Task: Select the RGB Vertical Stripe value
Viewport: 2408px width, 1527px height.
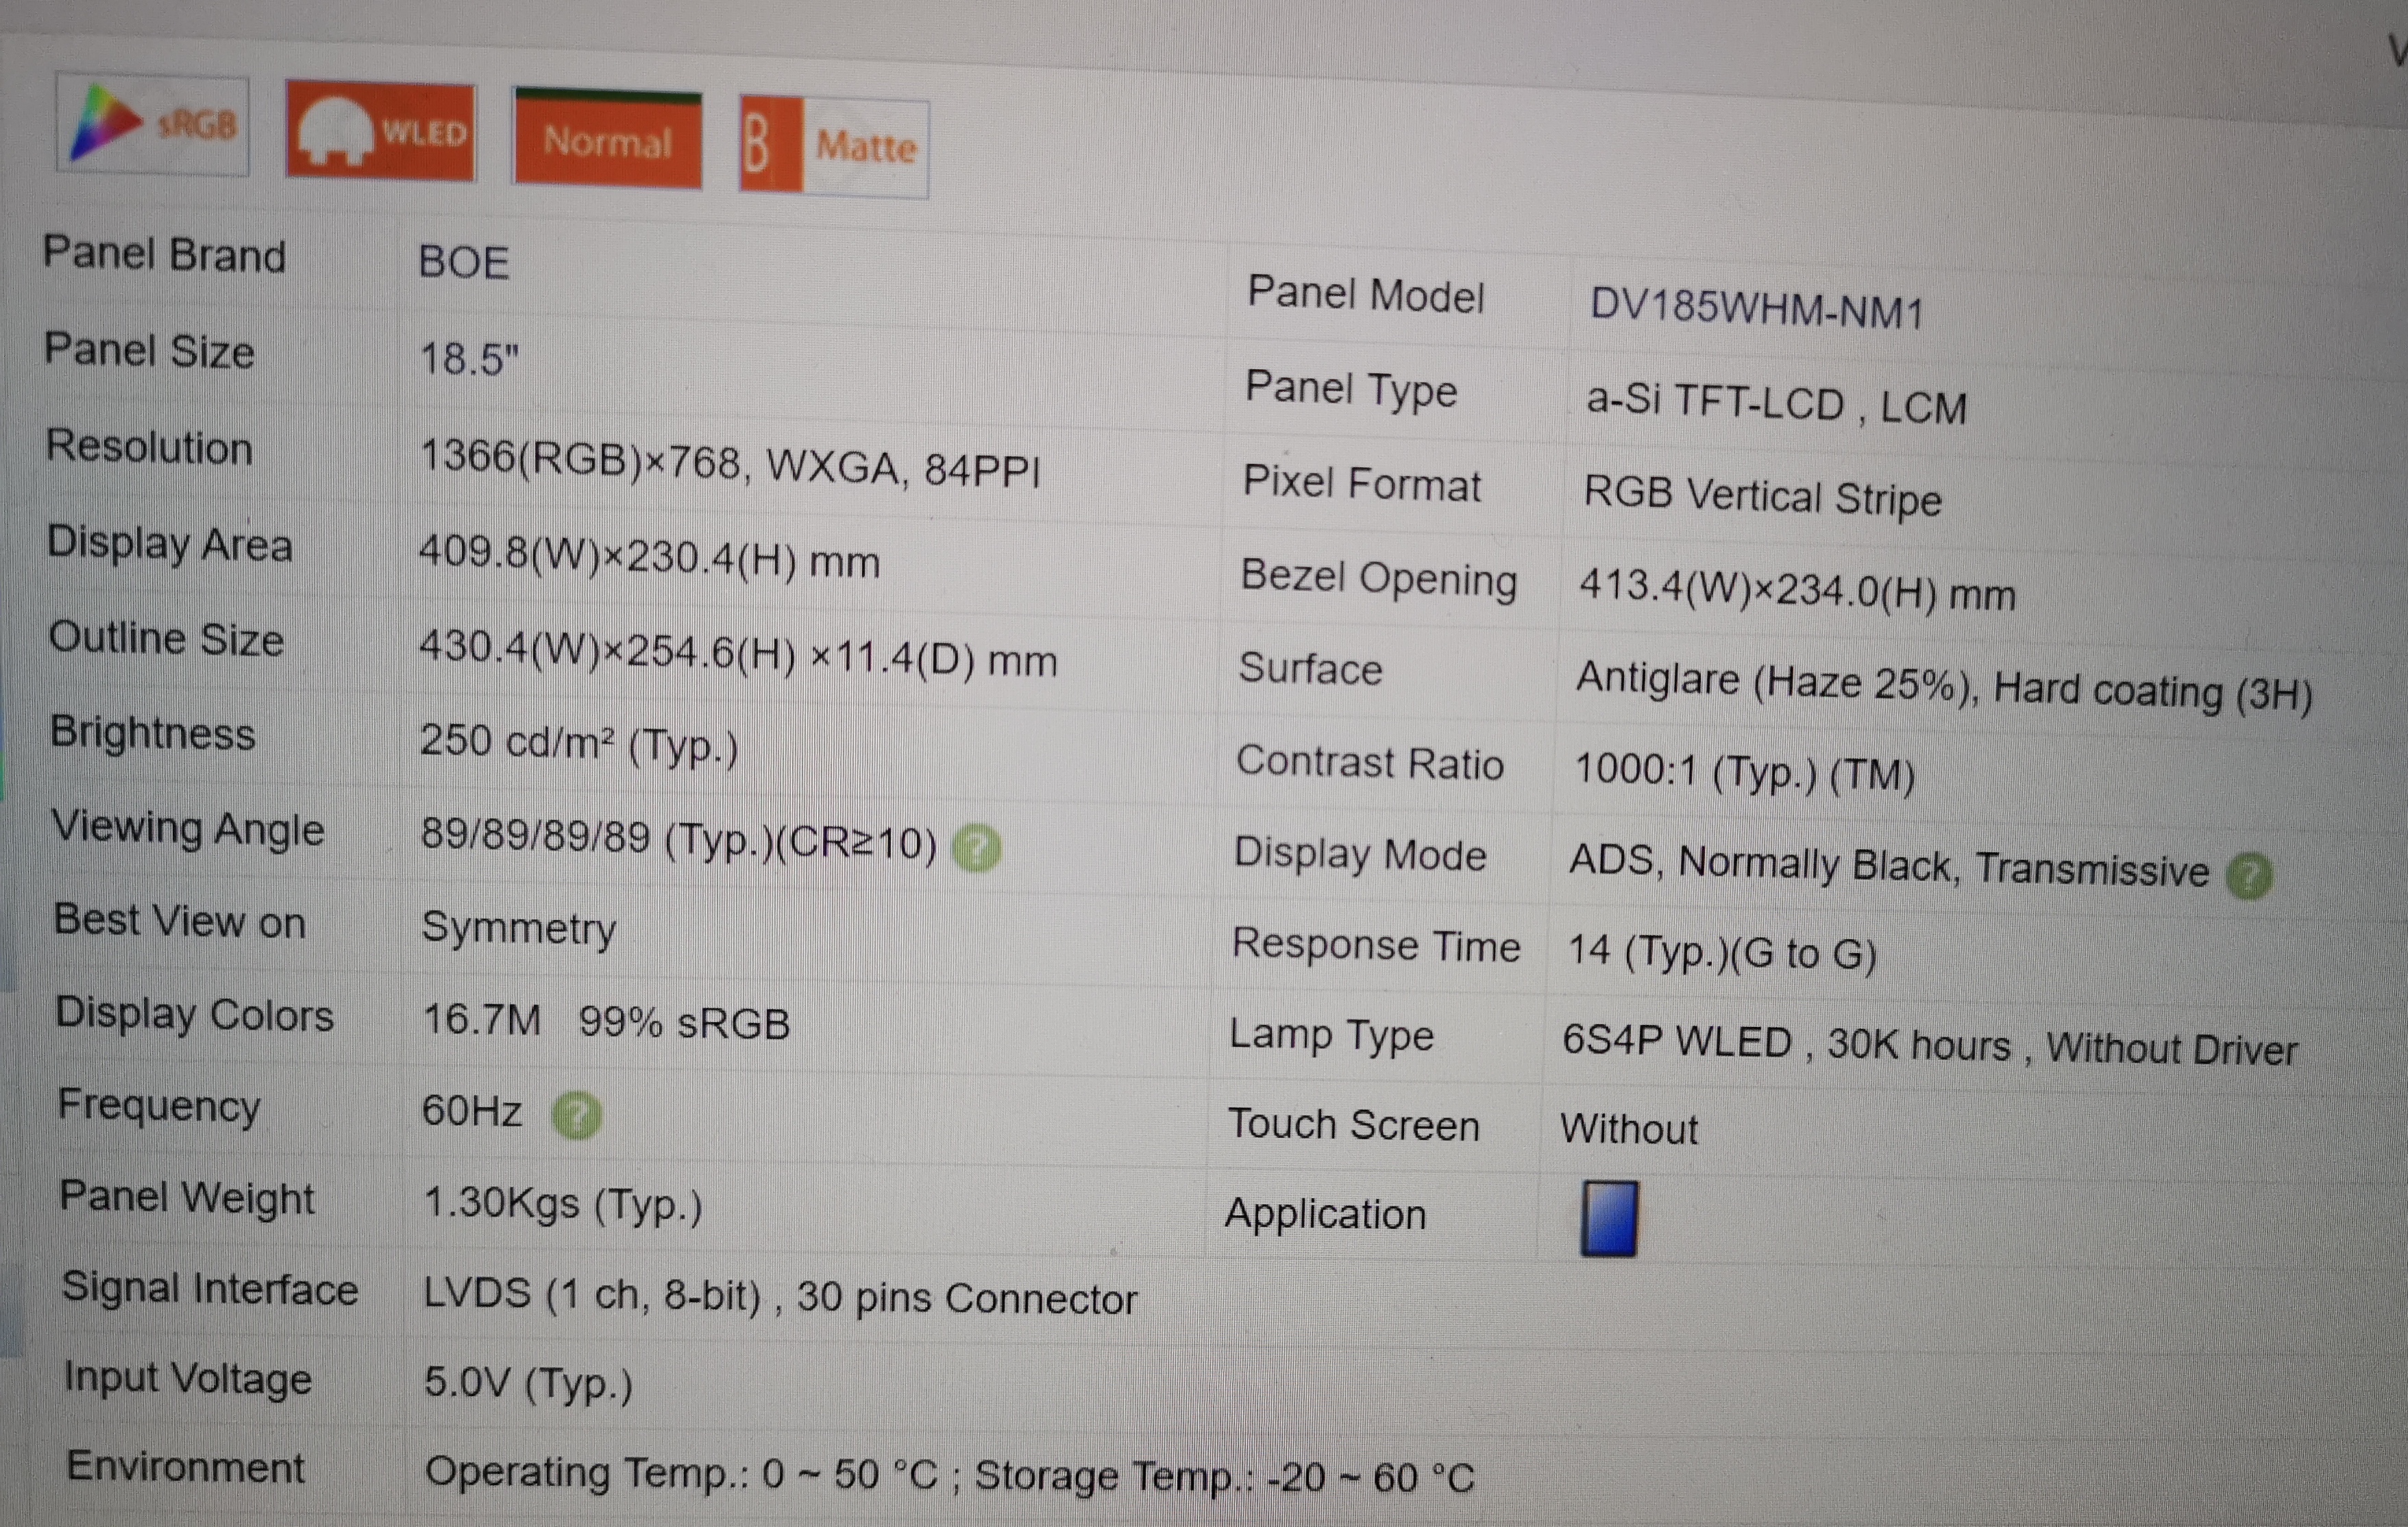Action: 1762,496
